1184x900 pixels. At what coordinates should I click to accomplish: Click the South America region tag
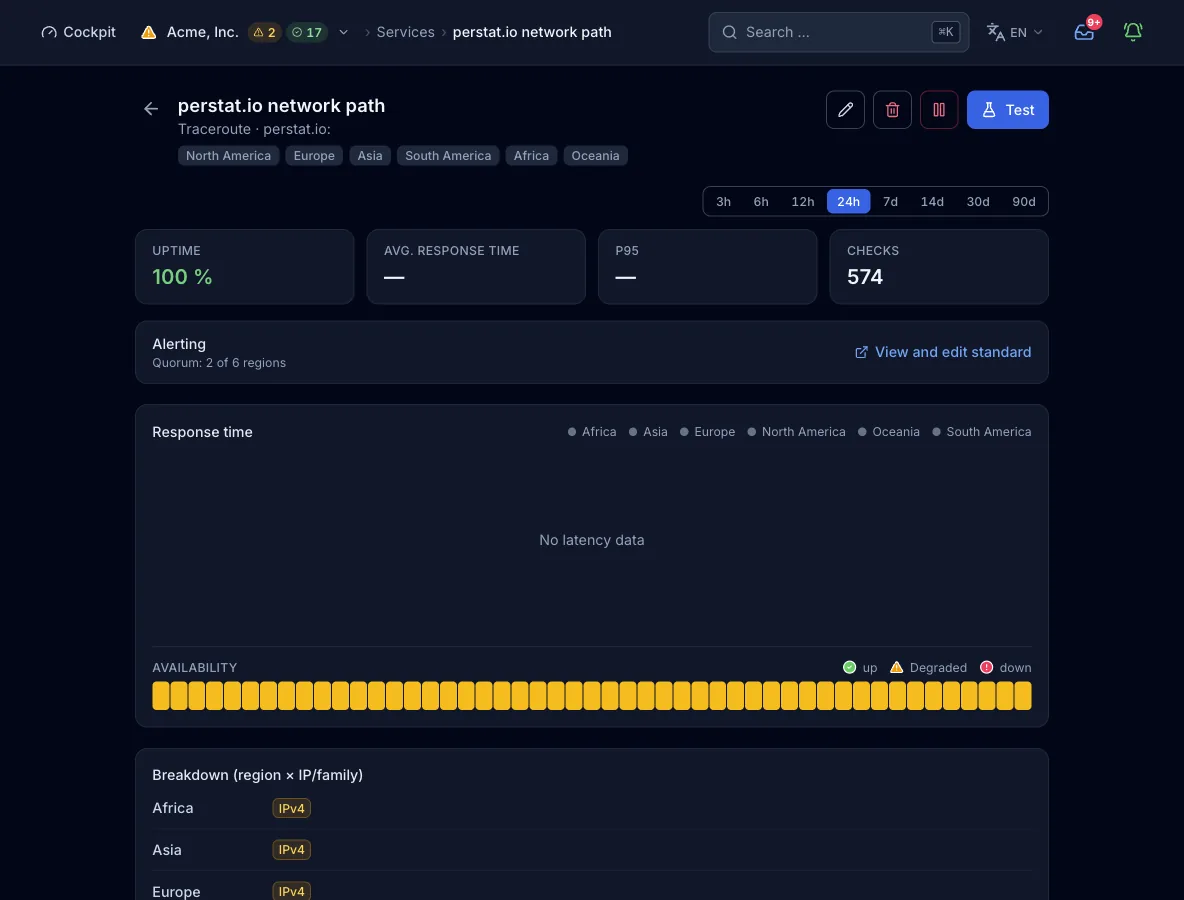pyautogui.click(x=448, y=156)
